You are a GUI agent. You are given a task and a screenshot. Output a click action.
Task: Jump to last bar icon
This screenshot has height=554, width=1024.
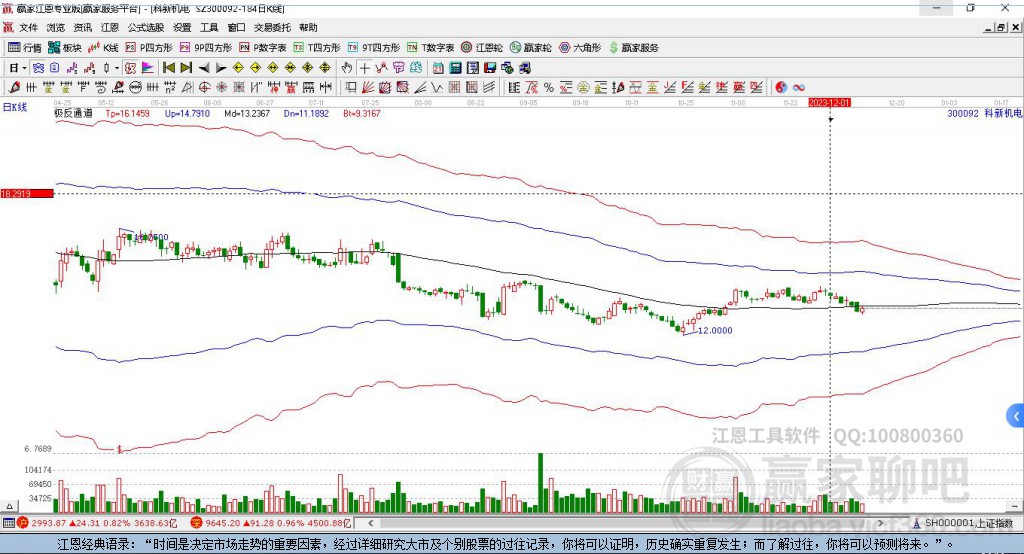186,68
